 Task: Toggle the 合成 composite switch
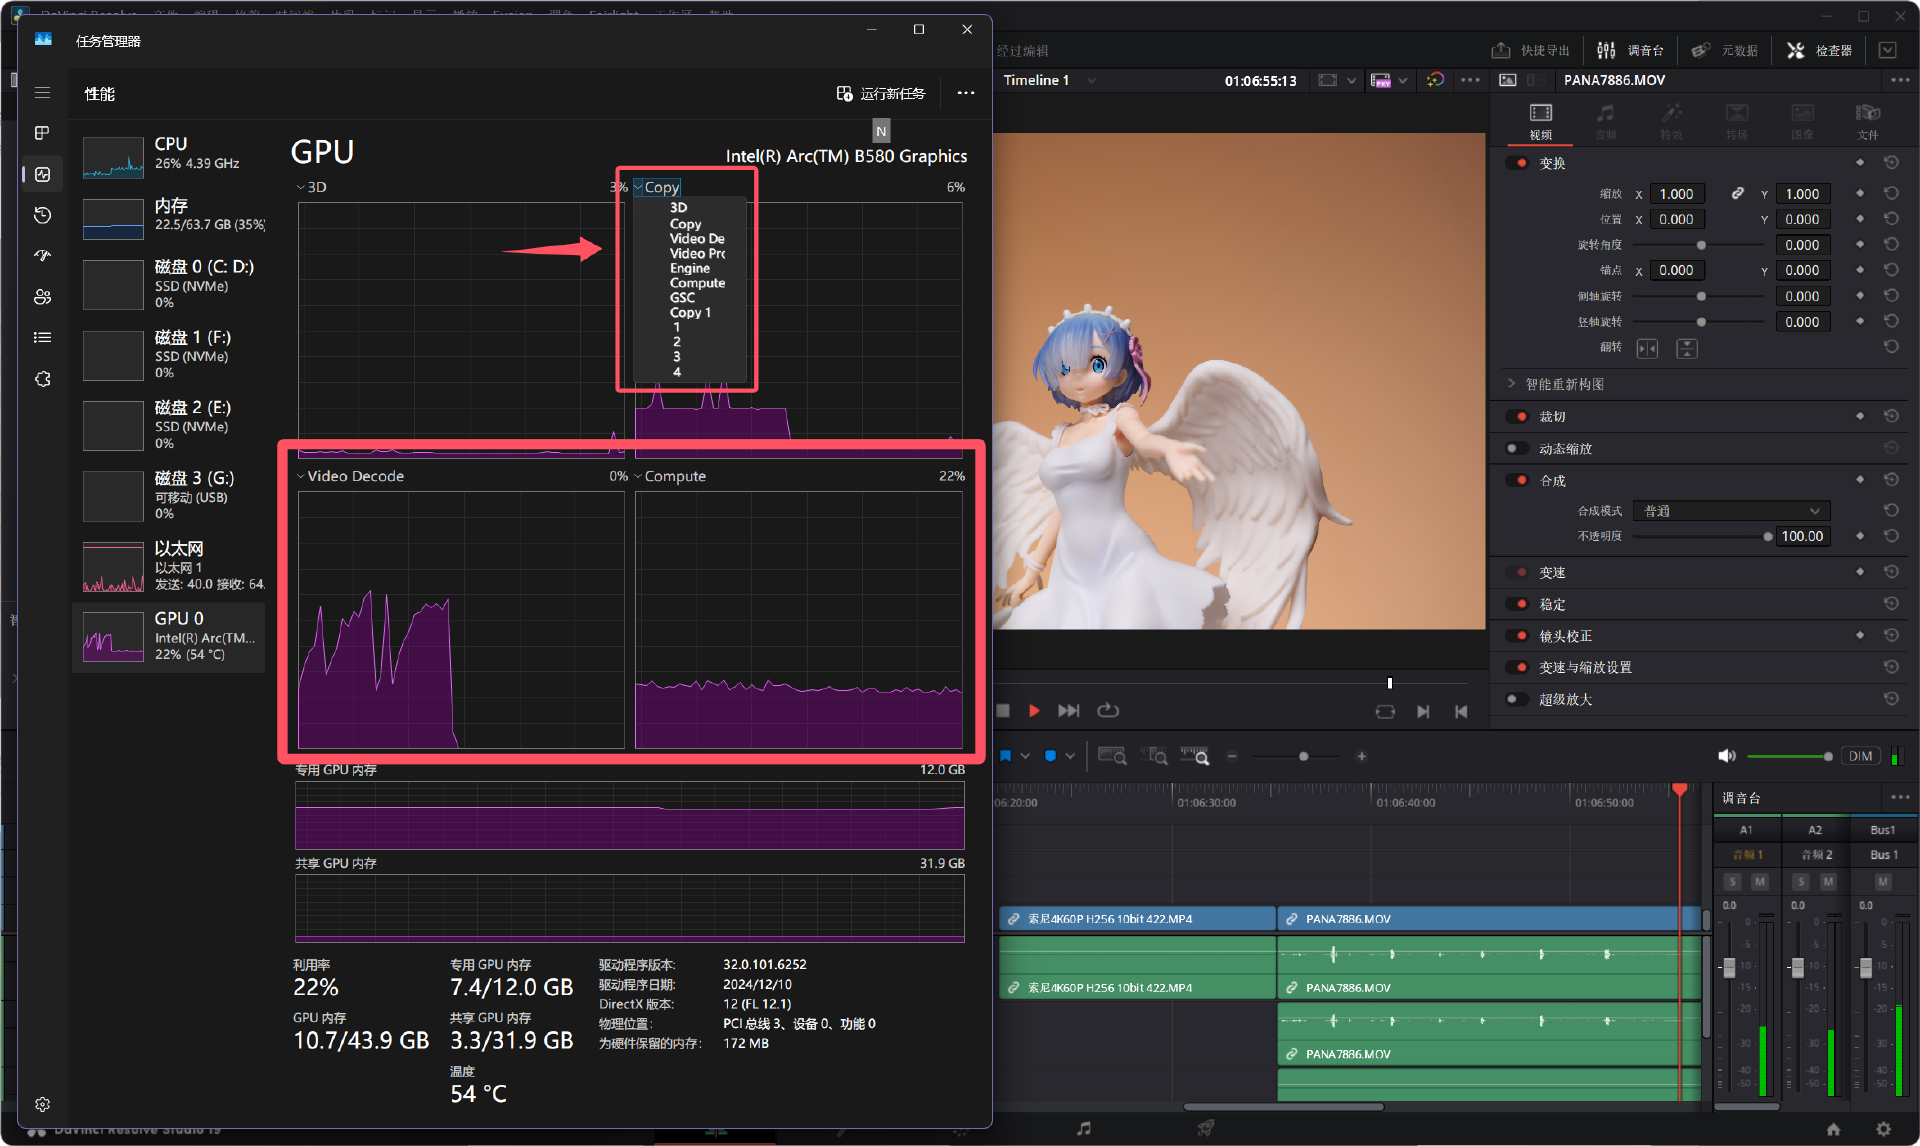click(1517, 480)
